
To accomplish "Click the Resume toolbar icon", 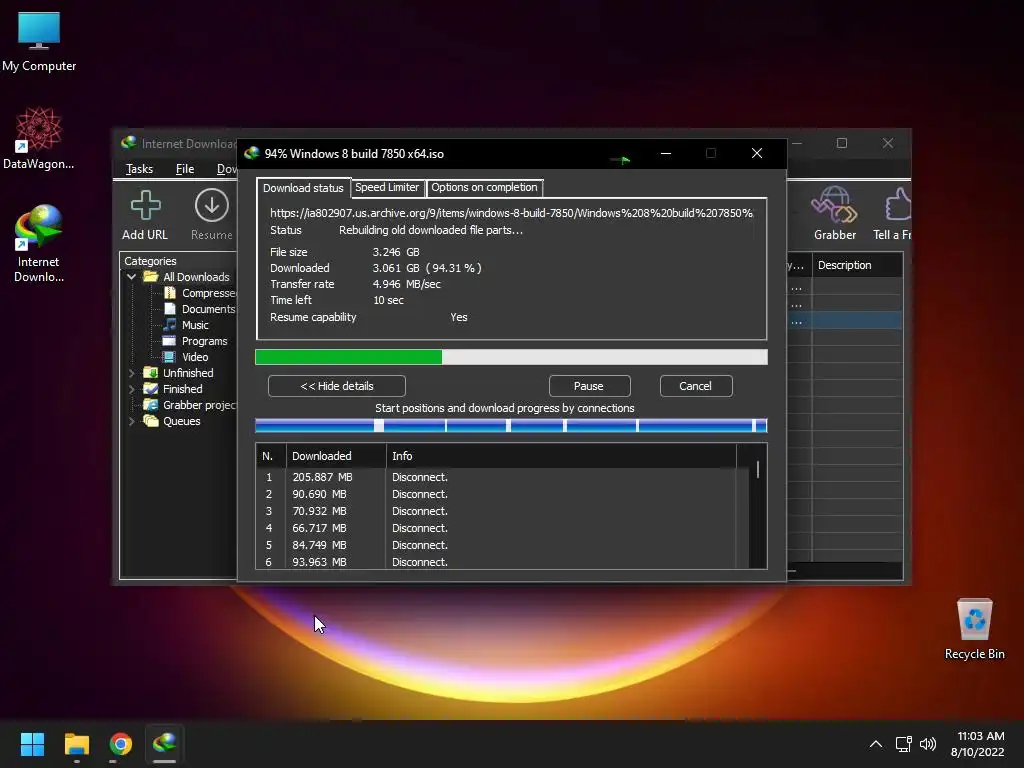I will click(212, 215).
